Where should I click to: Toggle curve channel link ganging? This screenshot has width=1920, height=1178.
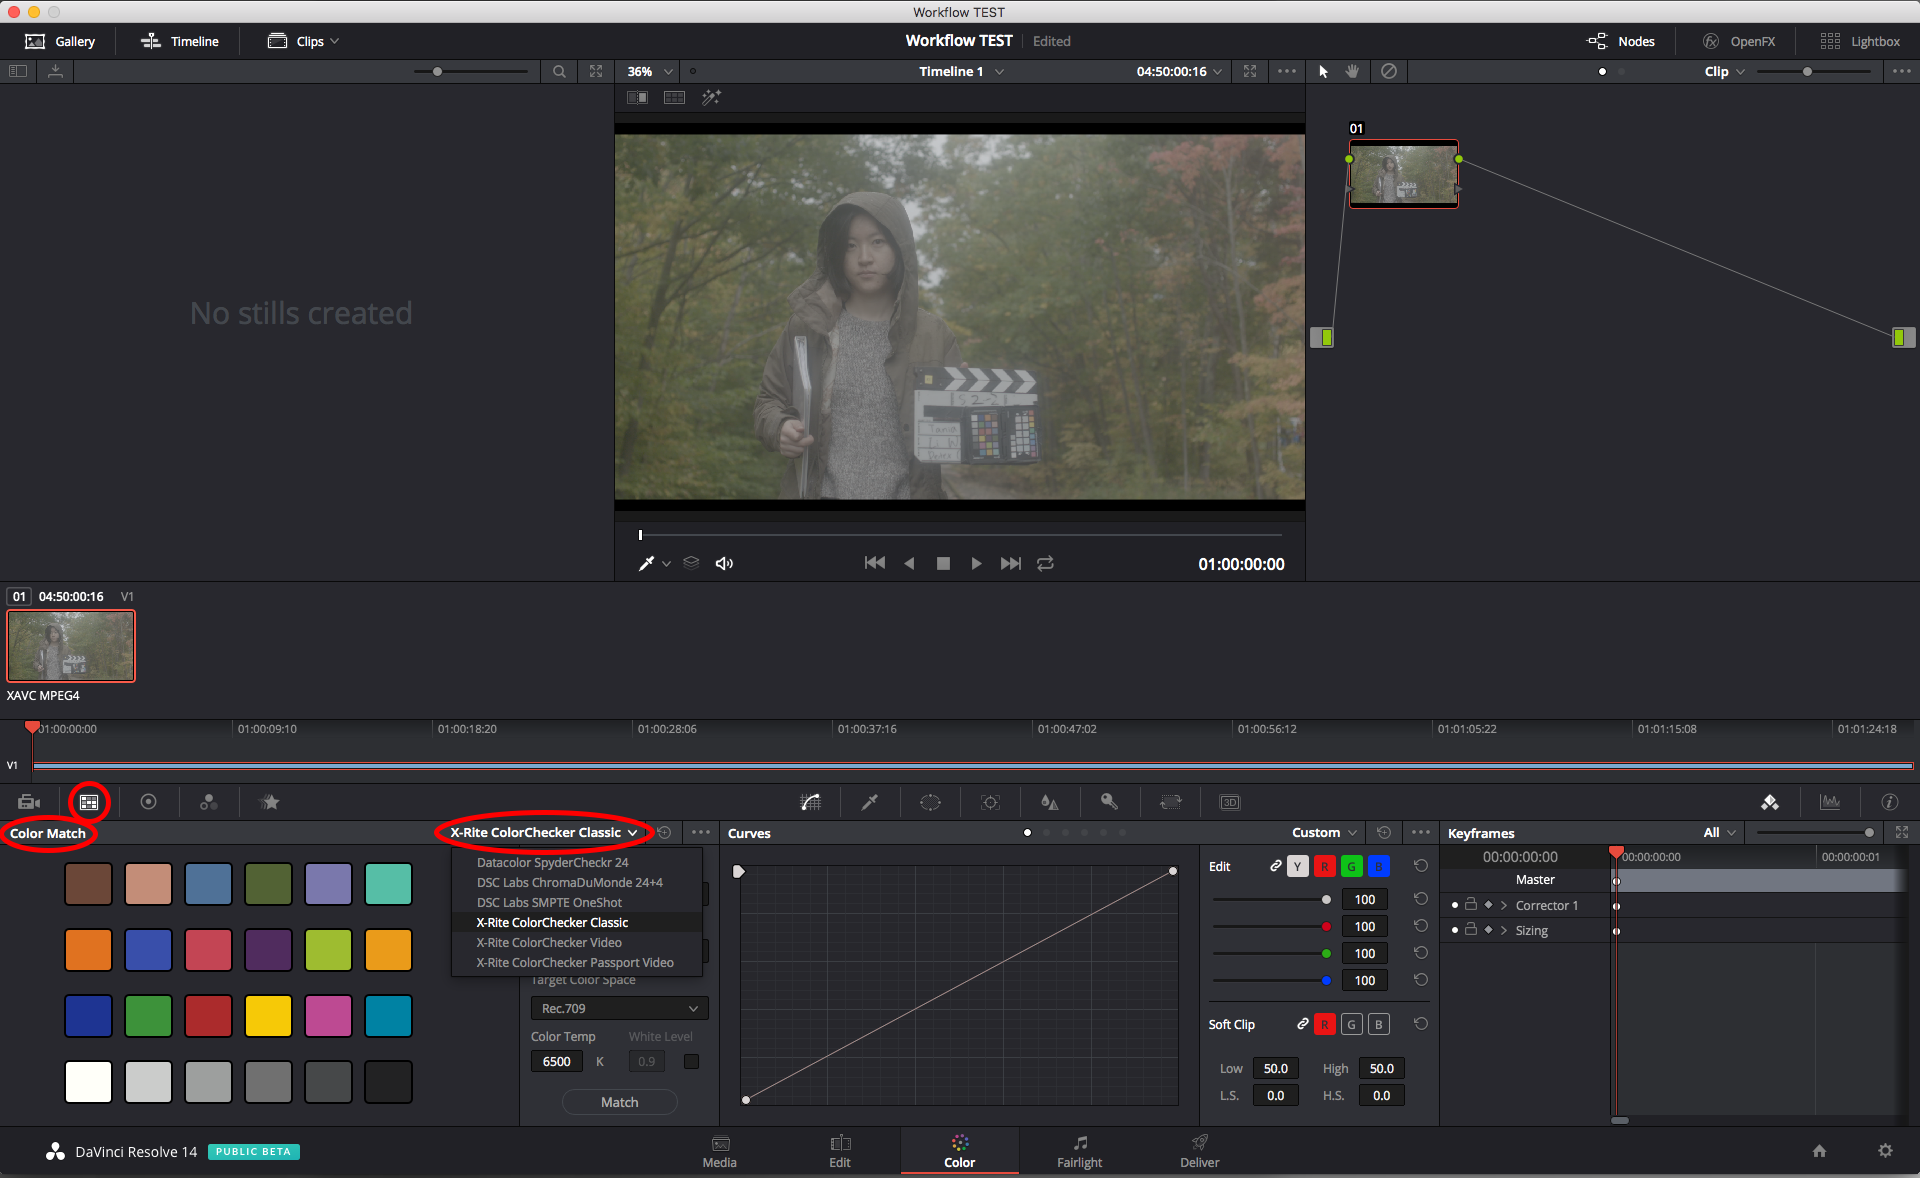pyautogui.click(x=1275, y=866)
